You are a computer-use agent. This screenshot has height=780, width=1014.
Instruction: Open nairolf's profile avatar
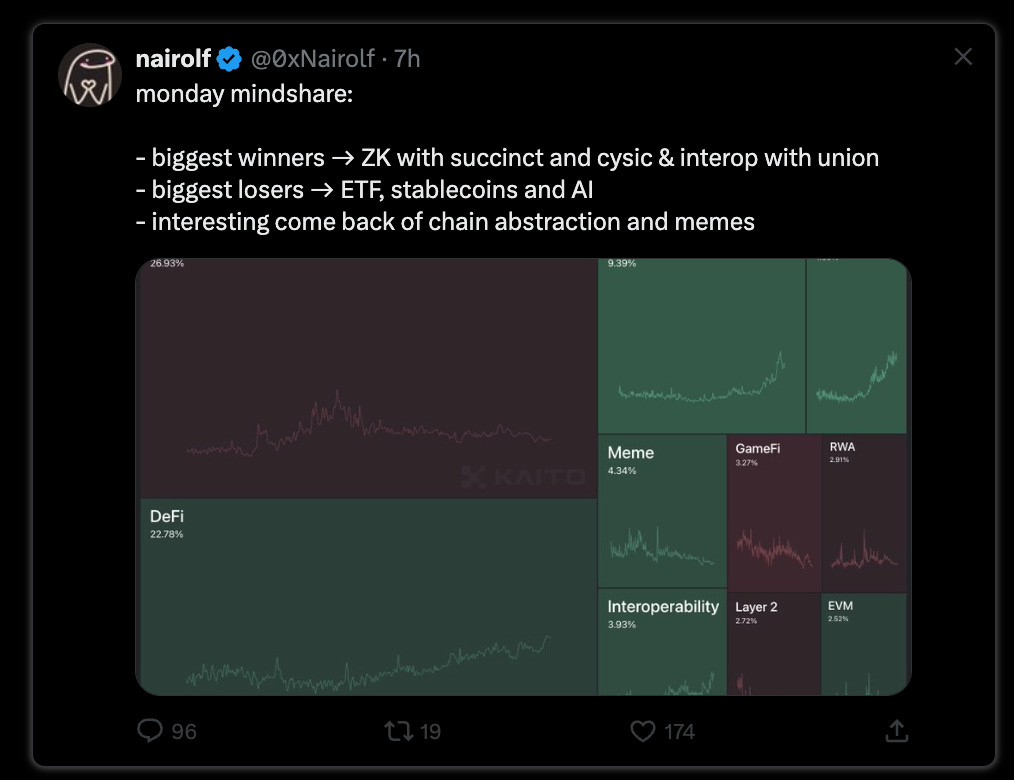[90, 73]
